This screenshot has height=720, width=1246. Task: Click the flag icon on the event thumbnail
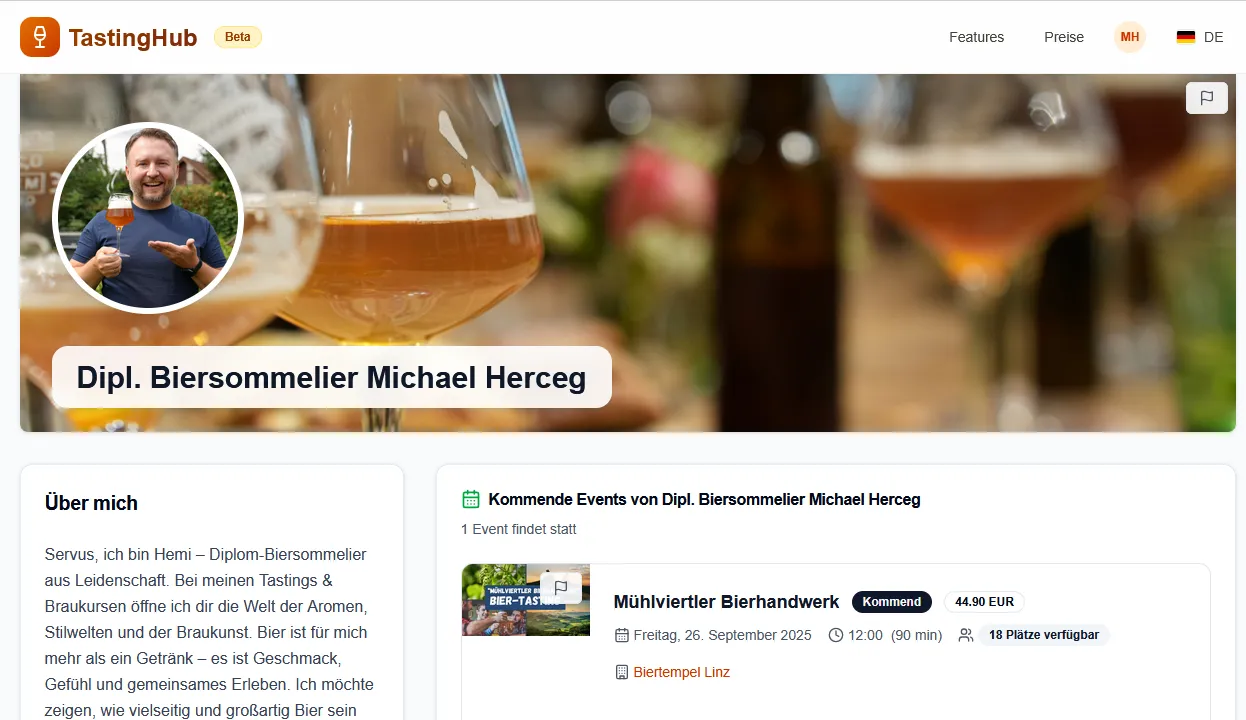tap(561, 588)
